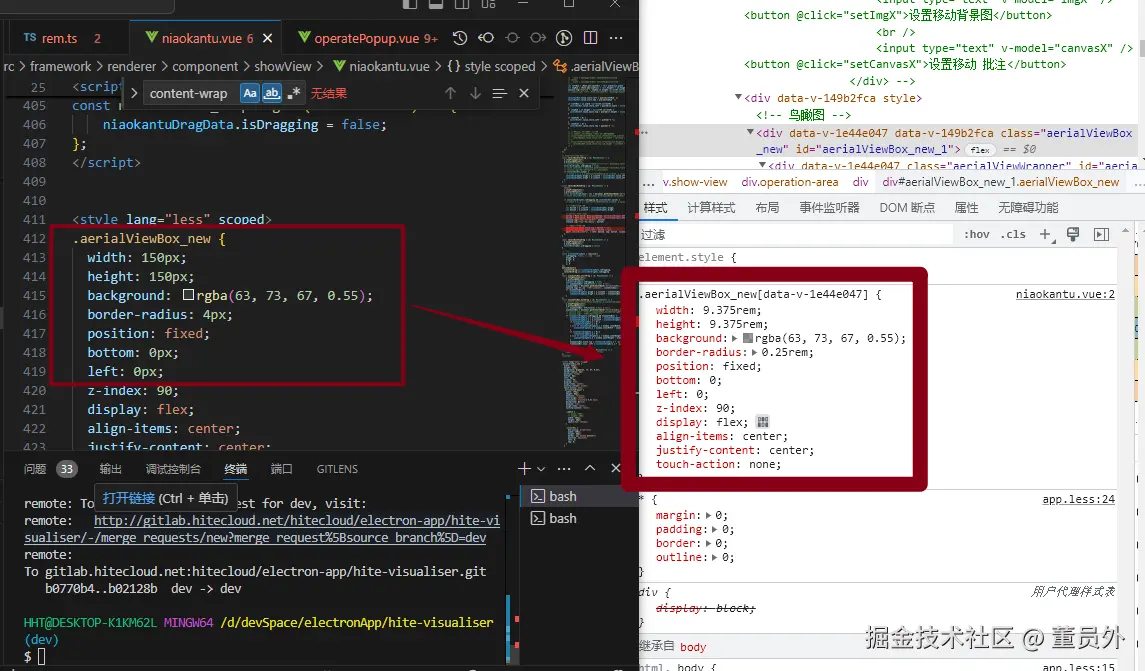Expand the replace field chevron in find widget
Viewport: 1145px width, 671px height.
point(134,93)
